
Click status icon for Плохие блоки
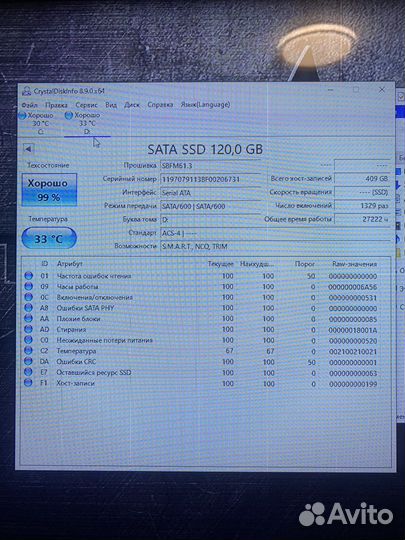[x=29, y=319]
